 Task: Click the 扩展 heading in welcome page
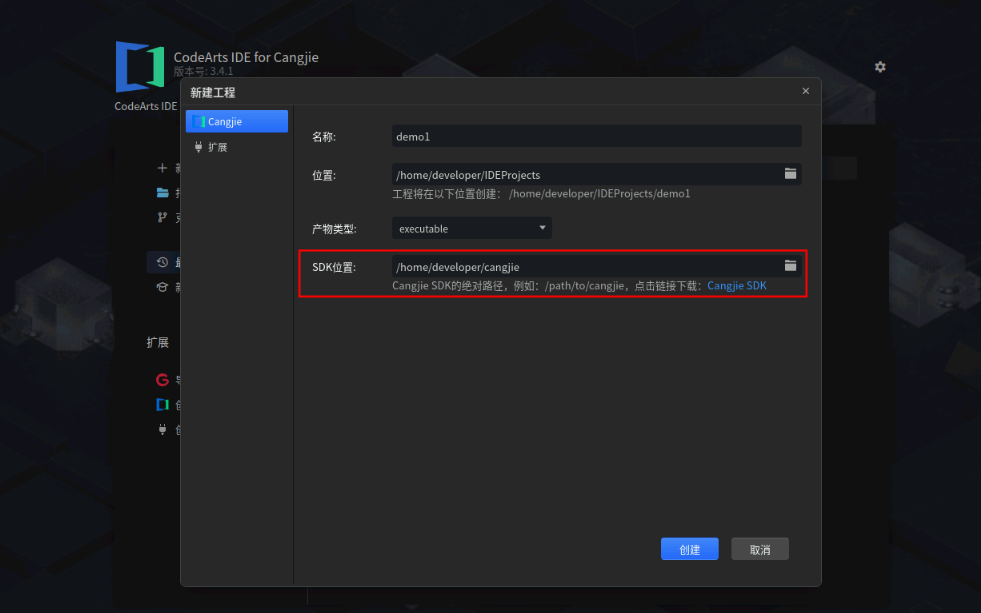[x=158, y=342]
